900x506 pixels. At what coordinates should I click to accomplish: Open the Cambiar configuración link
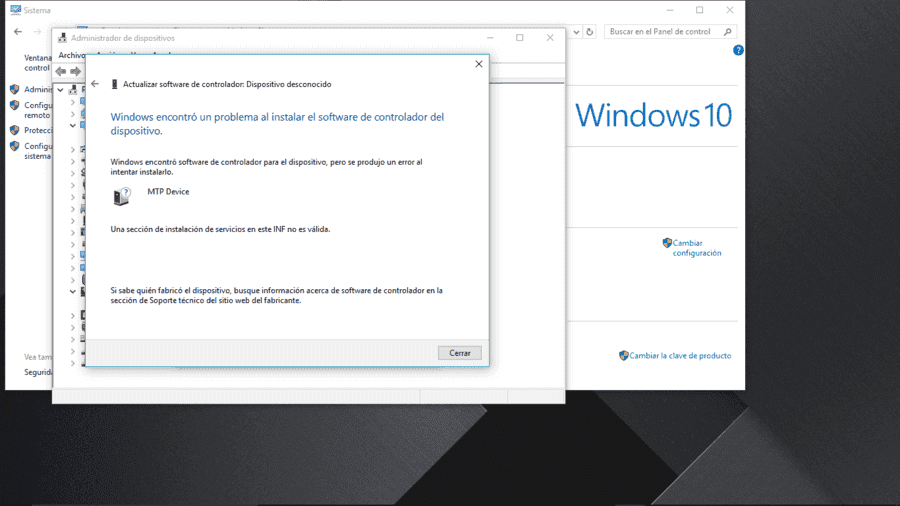tap(697, 248)
